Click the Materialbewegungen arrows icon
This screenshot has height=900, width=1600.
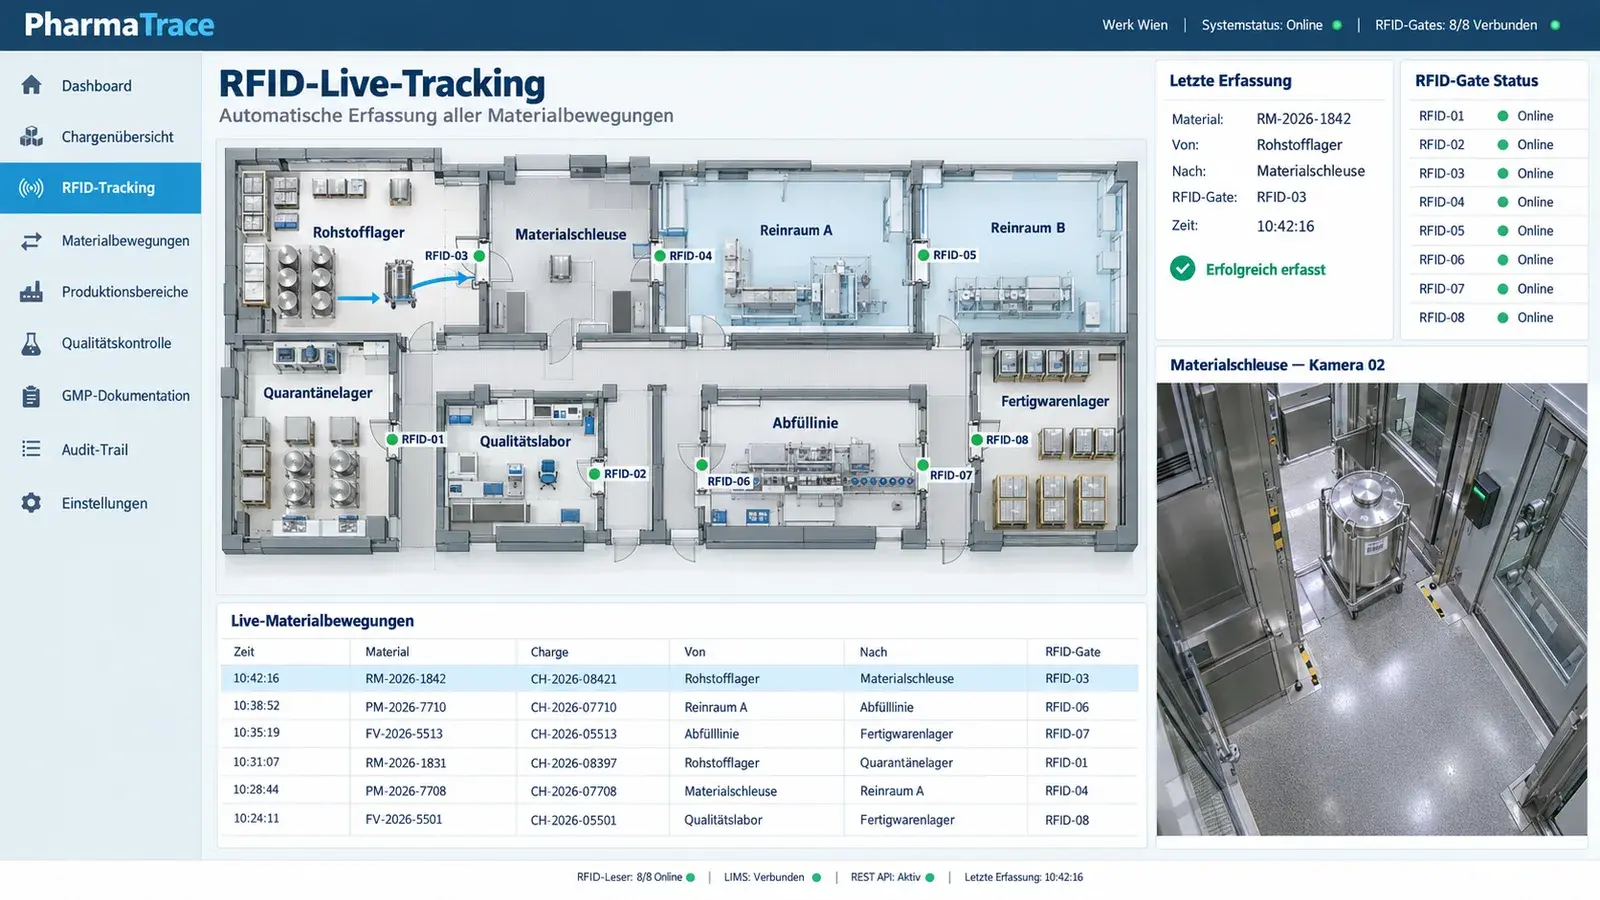[x=31, y=241]
